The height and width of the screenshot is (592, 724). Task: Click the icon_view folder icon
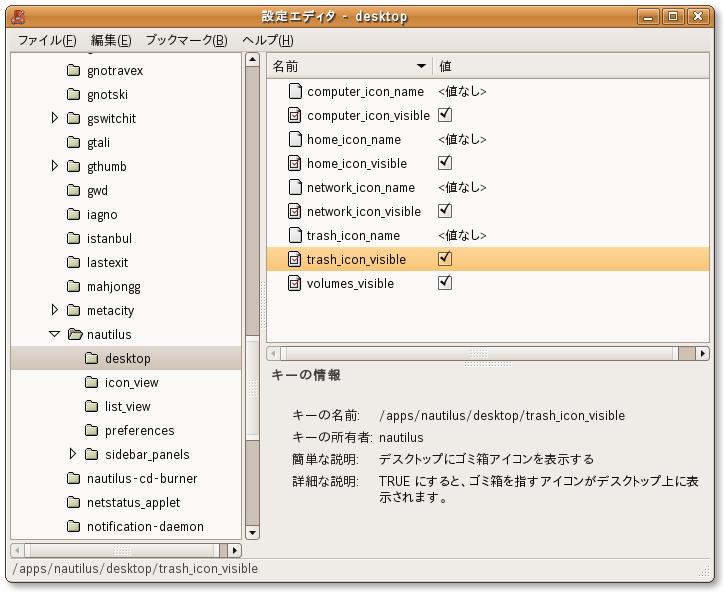(91, 382)
